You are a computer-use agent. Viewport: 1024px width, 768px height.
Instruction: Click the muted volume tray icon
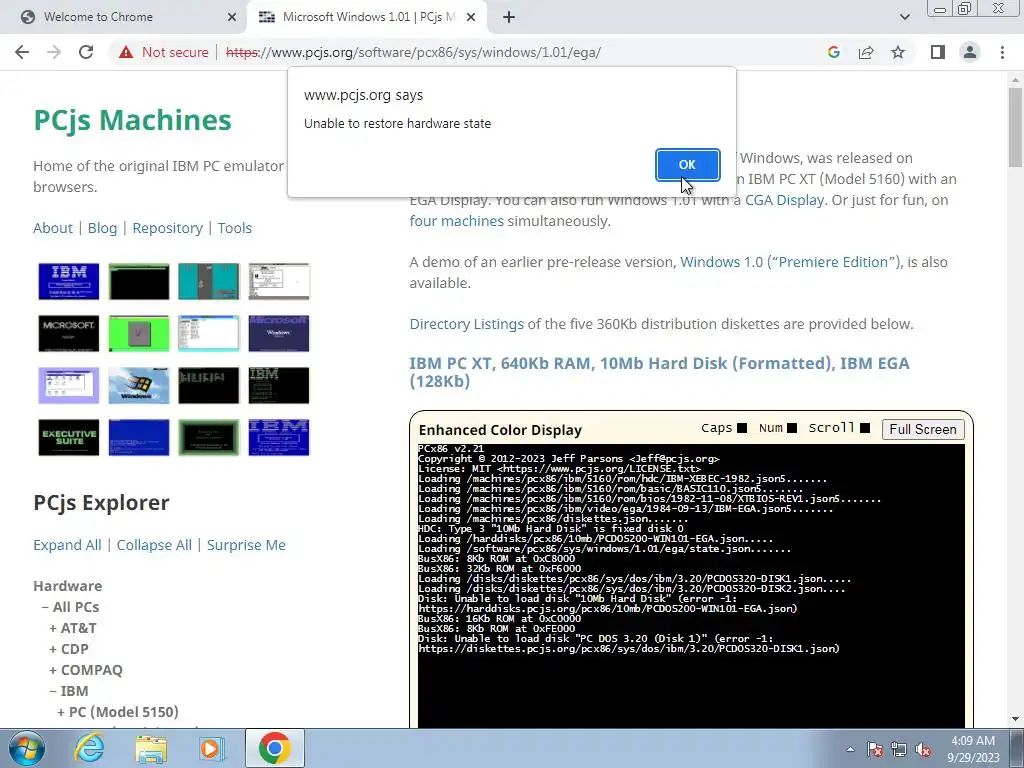pyautogui.click(x=923, y=749)
